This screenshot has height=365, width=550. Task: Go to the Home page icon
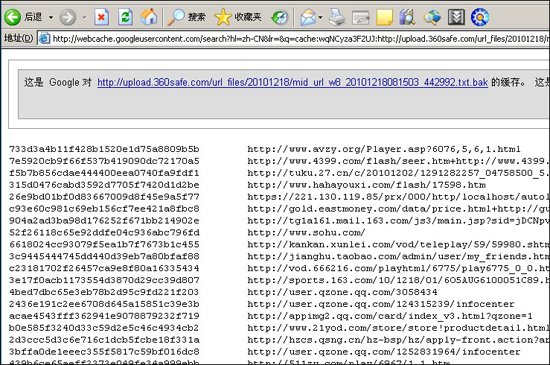[149, 17]
